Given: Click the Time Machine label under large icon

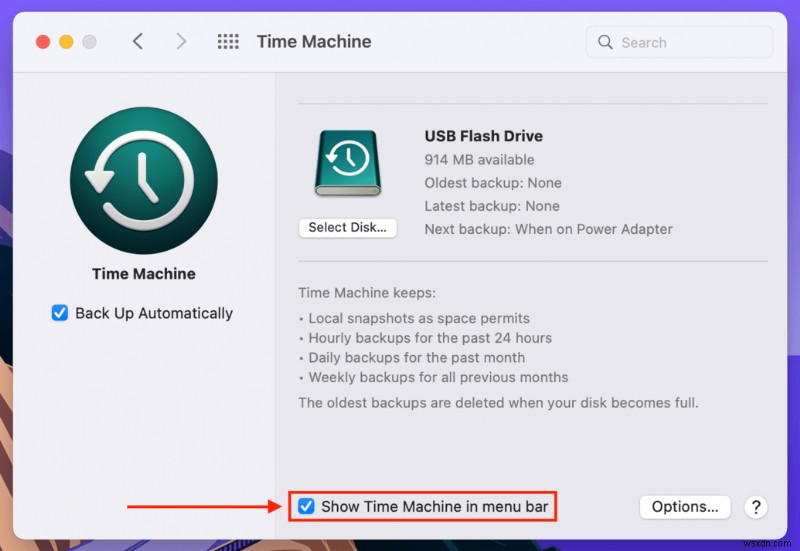Looking at the screenshot, I should (144, 274).
